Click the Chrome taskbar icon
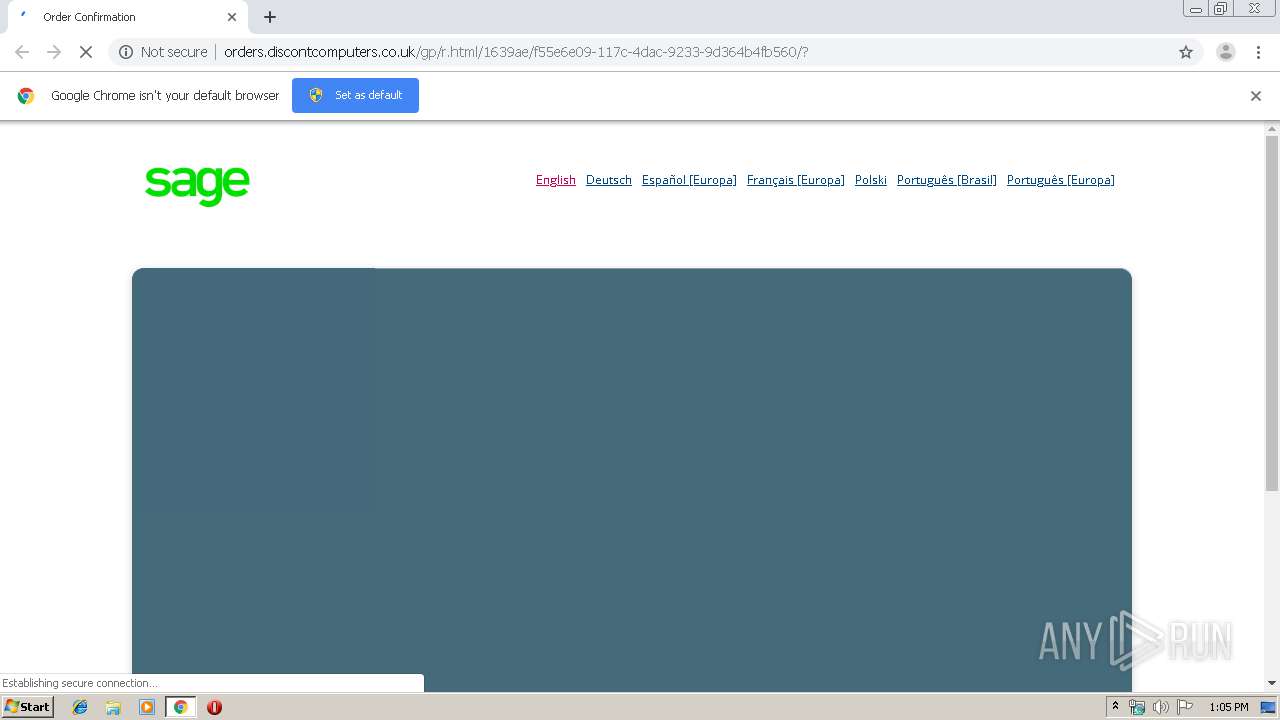This screenshot has height=720, width=1280. [180, 707]
